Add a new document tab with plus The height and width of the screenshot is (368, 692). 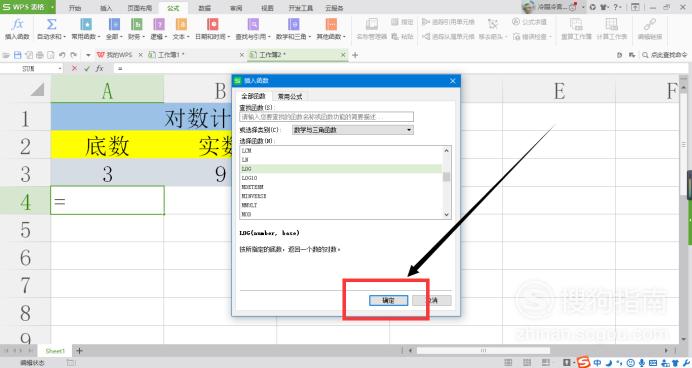pyautogui.click(x=355, y=55)
